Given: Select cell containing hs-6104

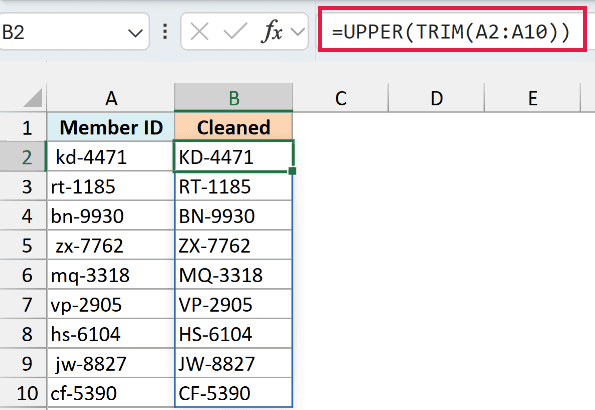Looking at the screenshot, I should coord(111,334).
